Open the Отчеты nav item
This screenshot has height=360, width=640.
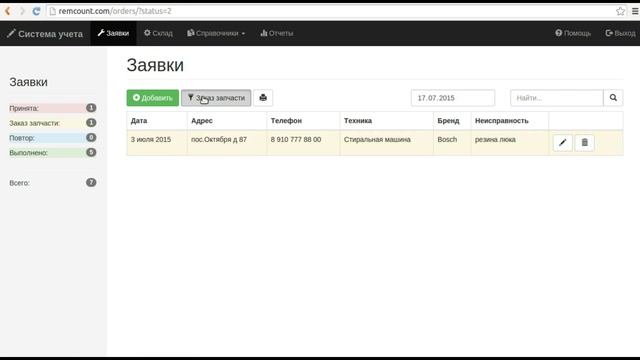(277, 33)
